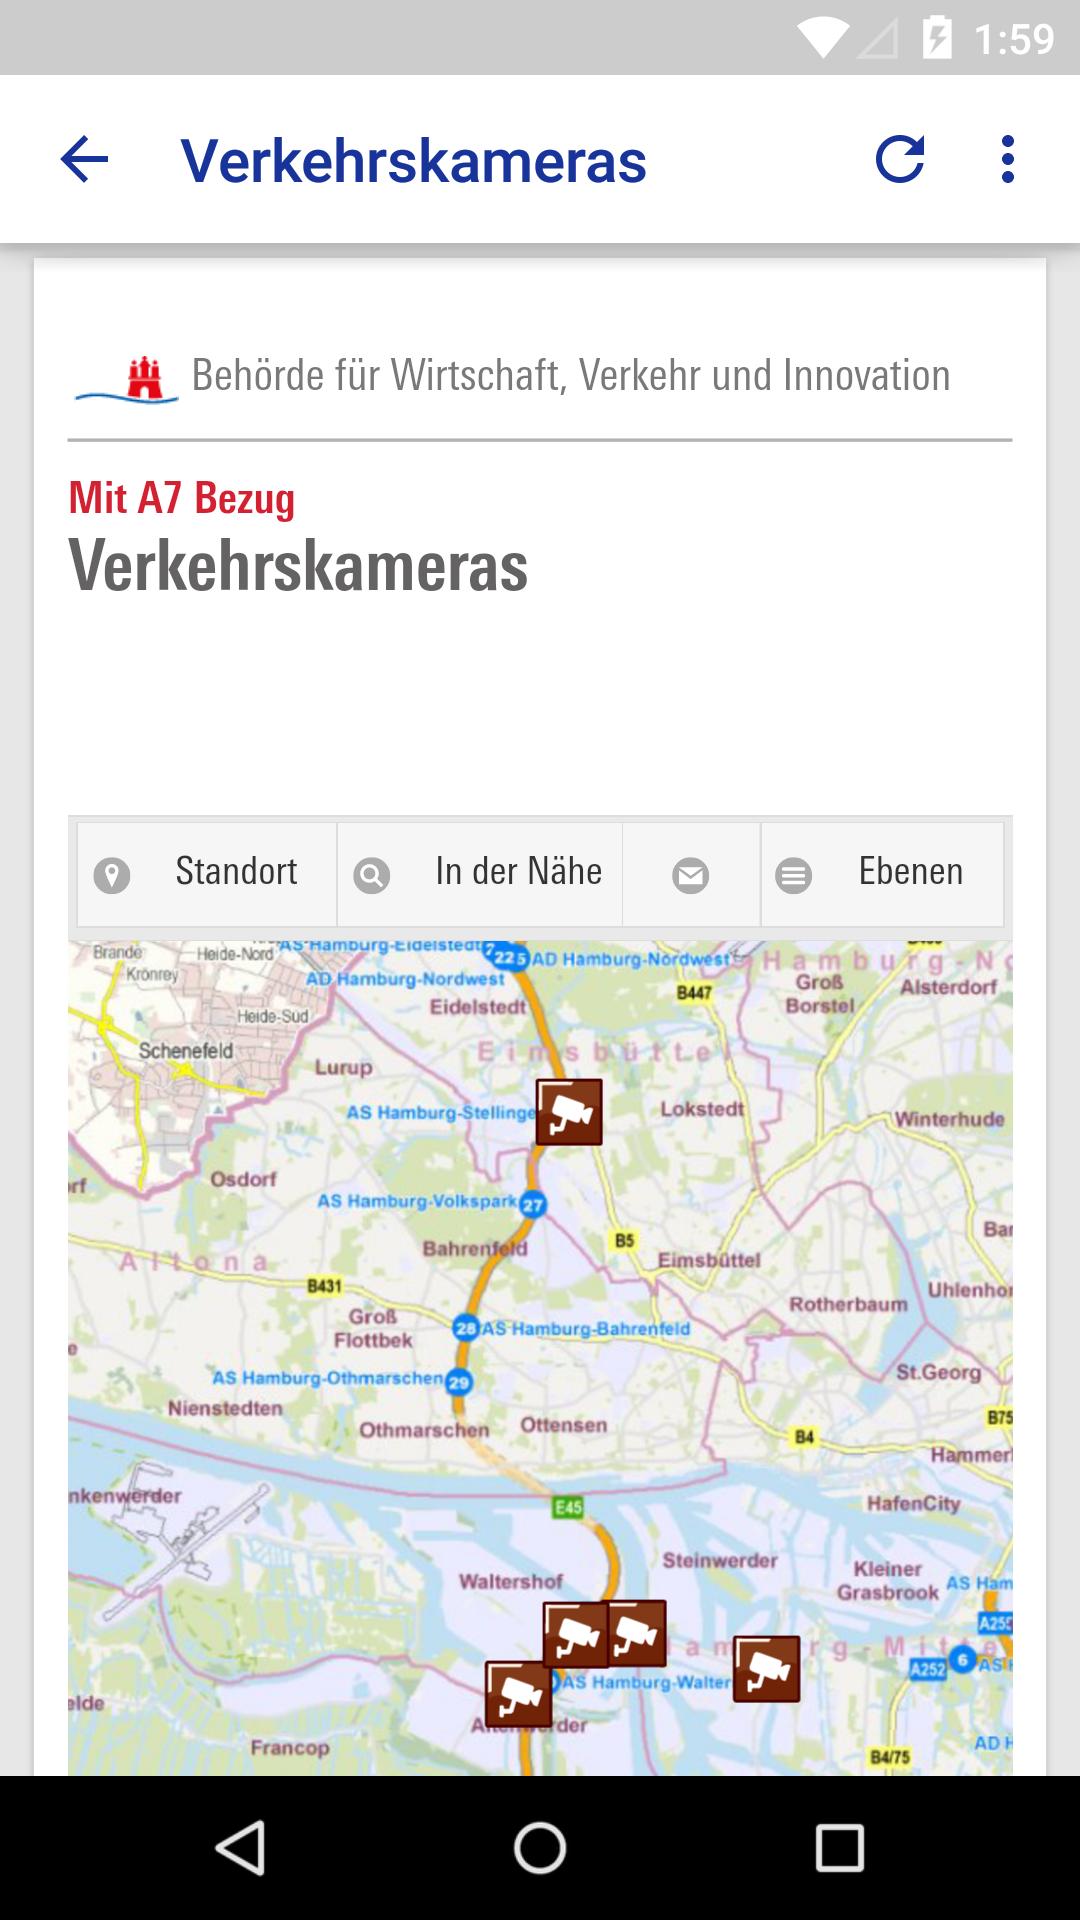Screen dimensions: 1080x1920
Task: Click junction 27 AS Hamburg-Volkspark marker
Action: [533, 1205]
